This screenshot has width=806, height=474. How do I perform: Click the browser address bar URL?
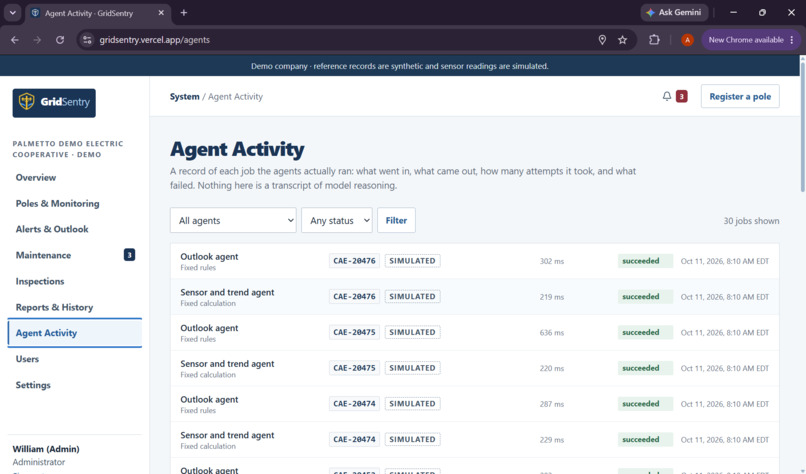click(x=155, y=40)
